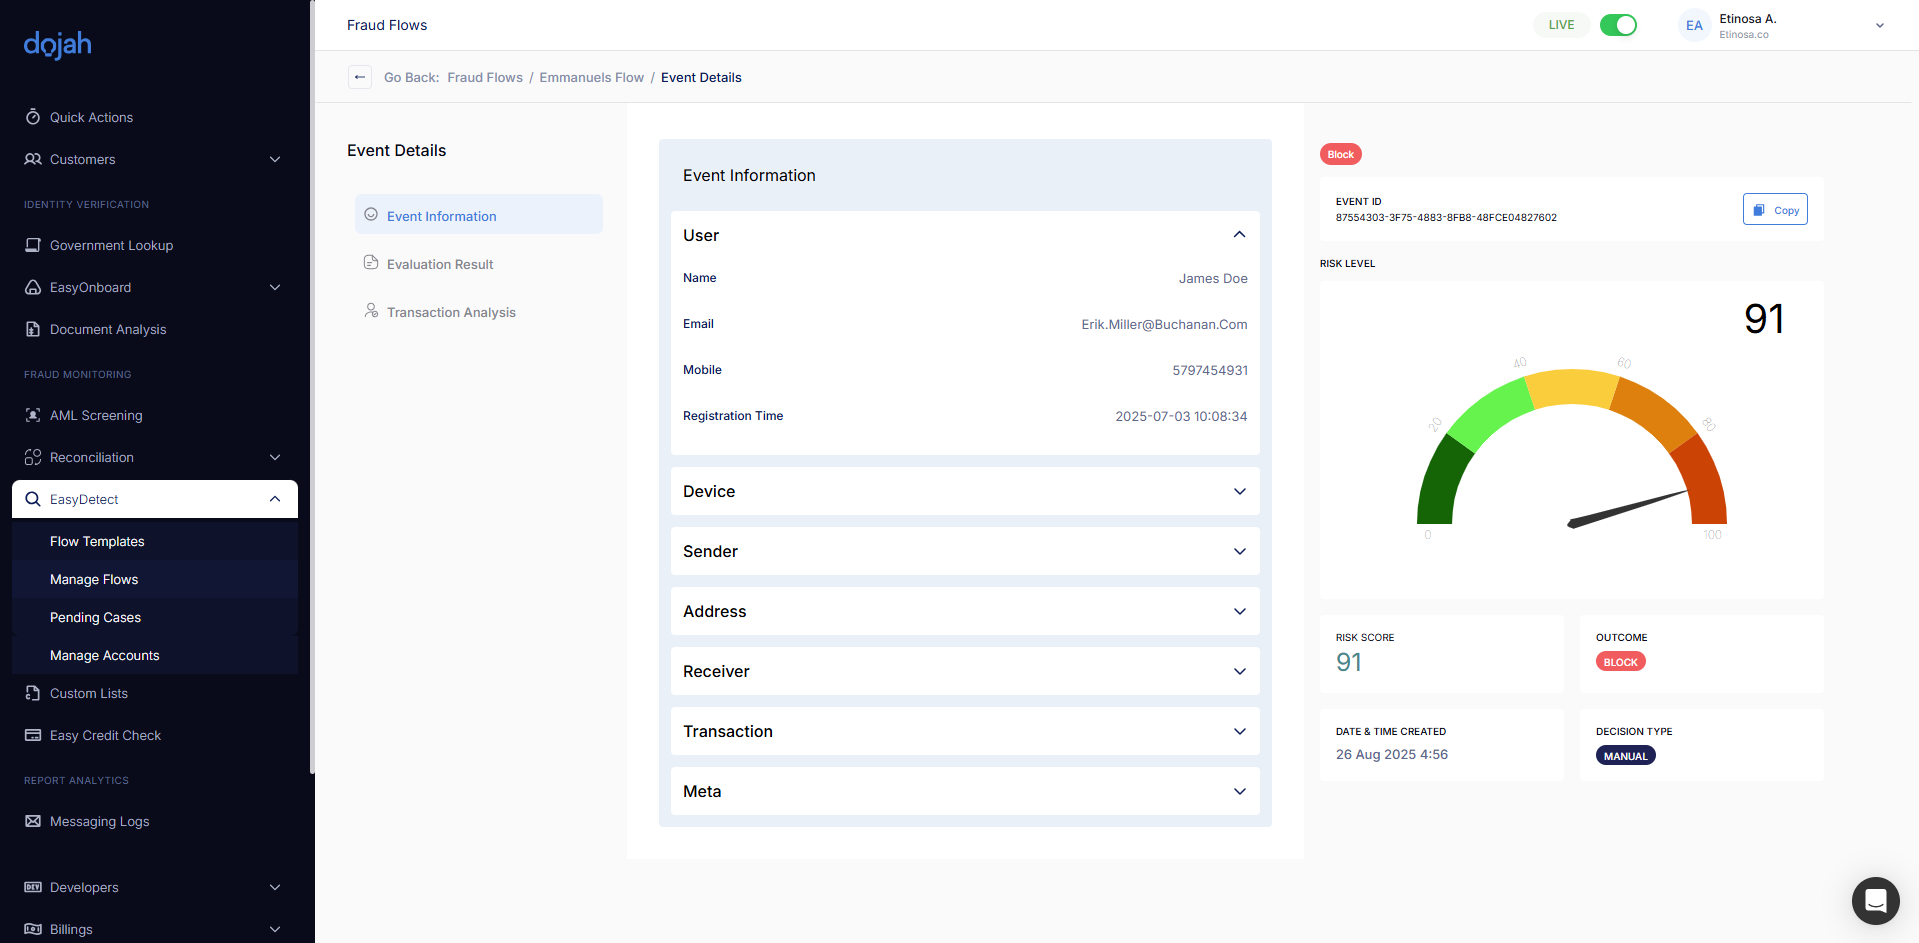Click the Easy Credit Check card icon
Screen dimensions: 1919x943
(33, 735)
